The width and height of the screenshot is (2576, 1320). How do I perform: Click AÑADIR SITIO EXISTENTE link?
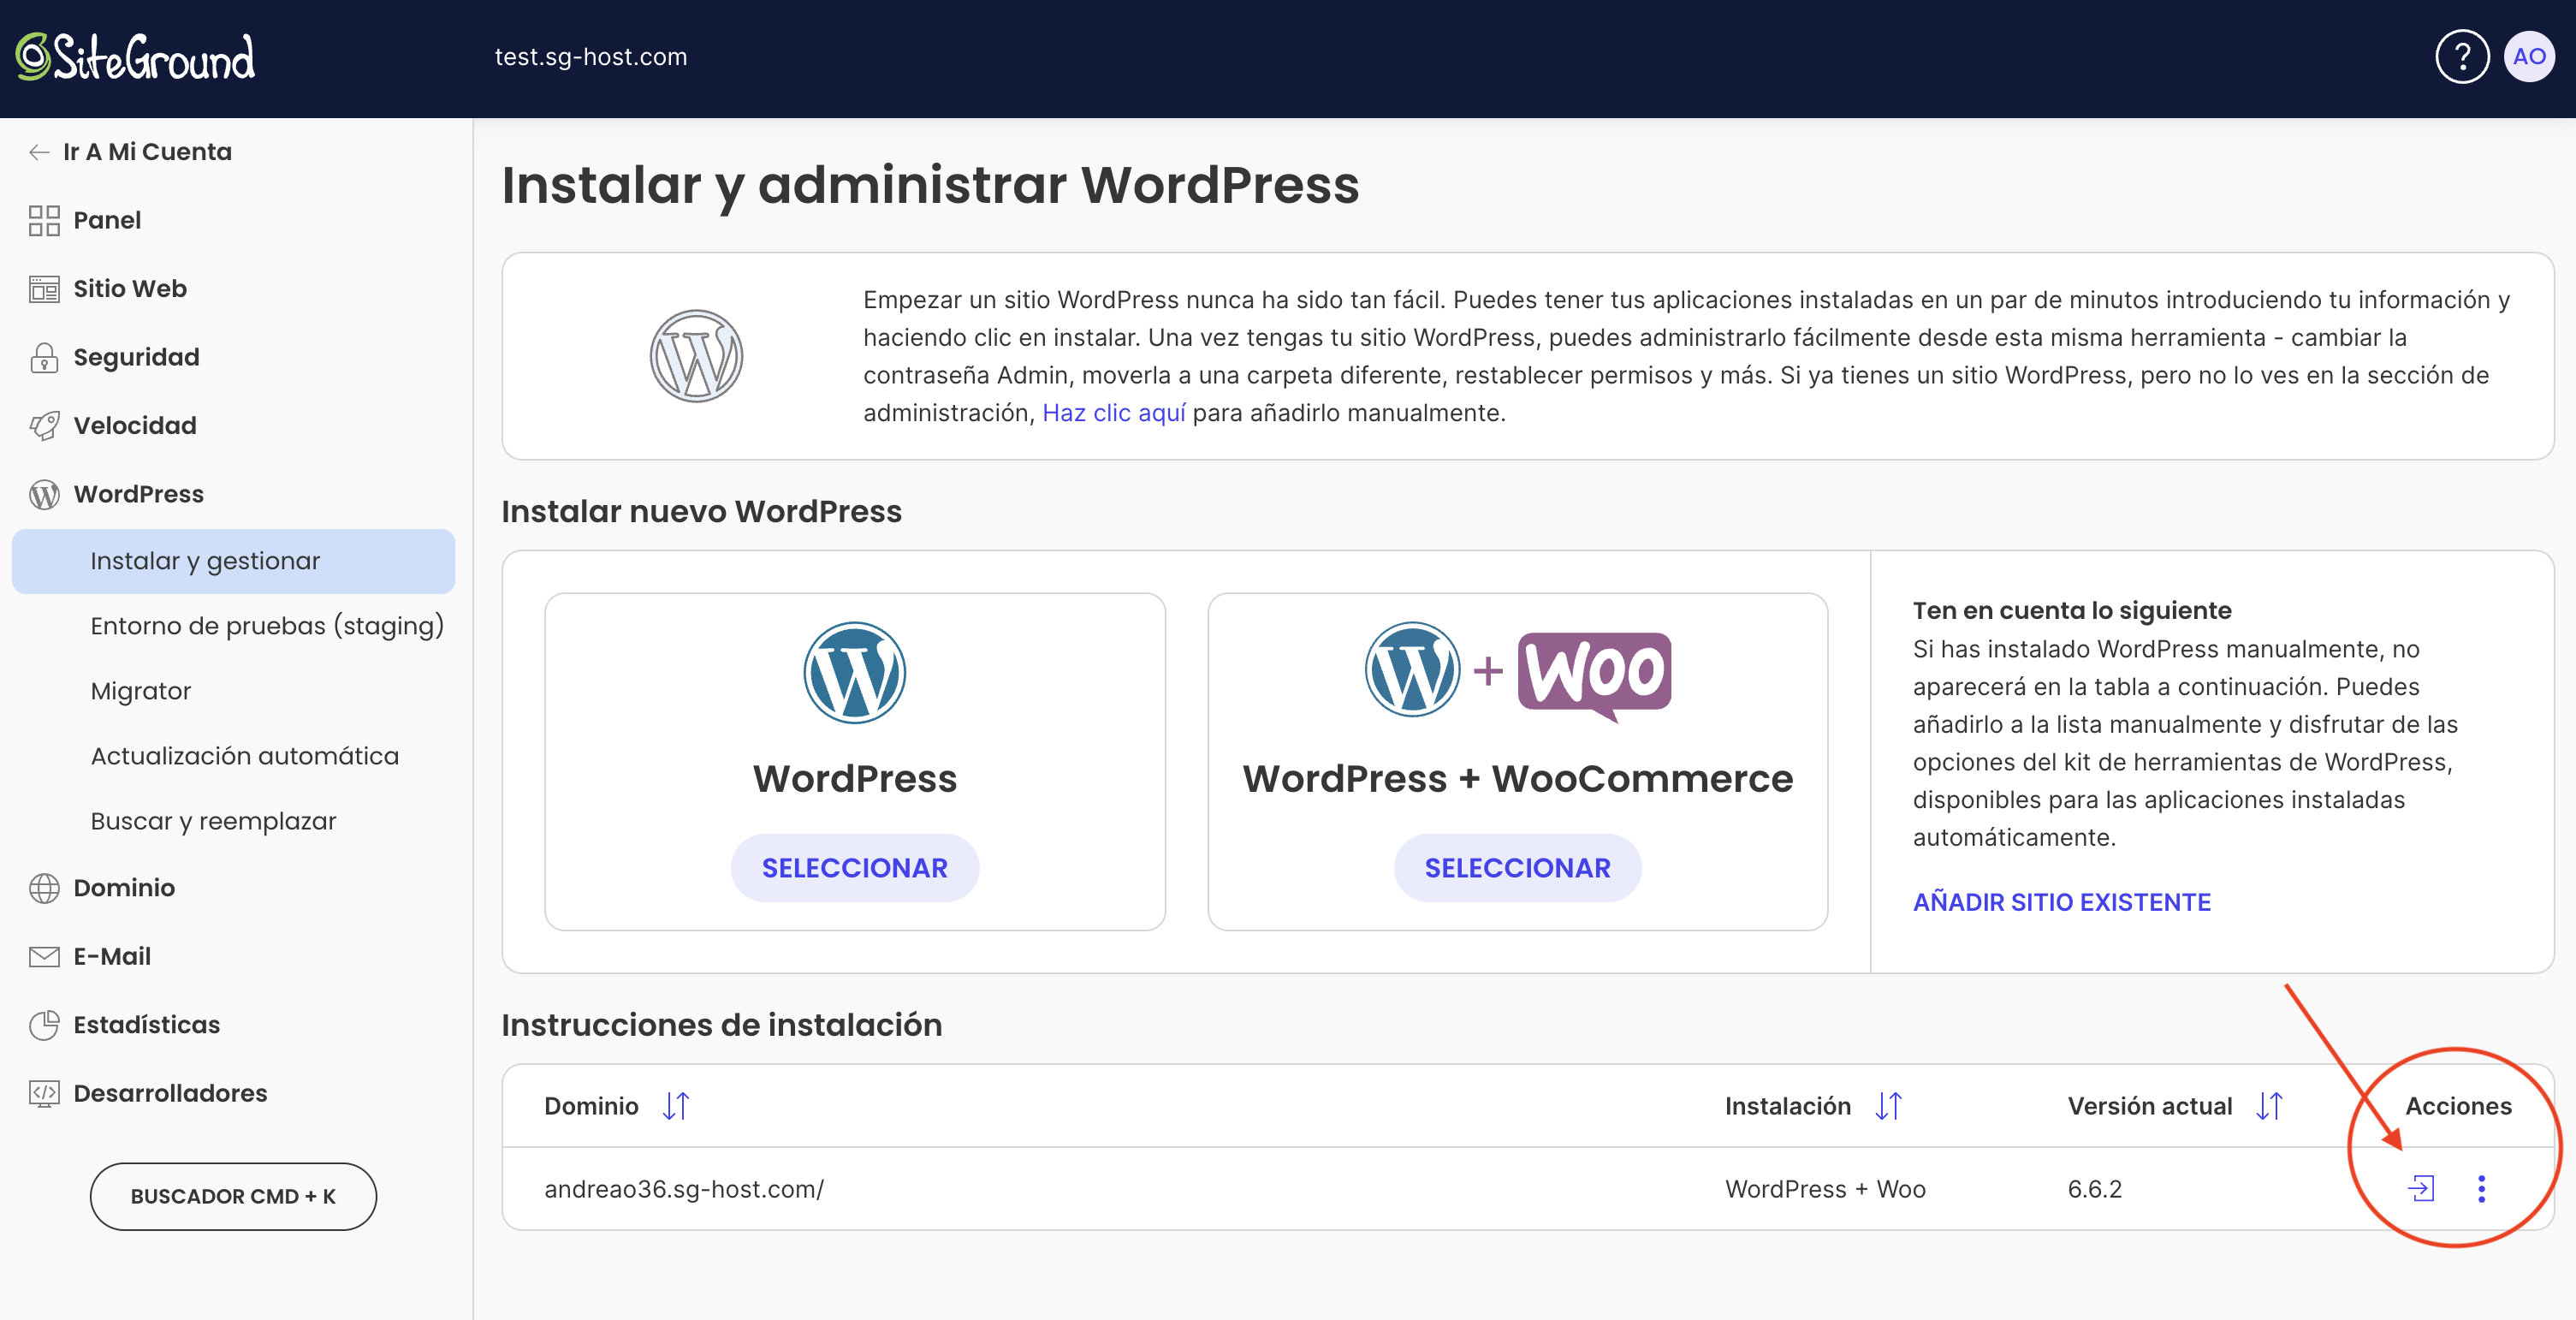click(x=2061, y=902)
